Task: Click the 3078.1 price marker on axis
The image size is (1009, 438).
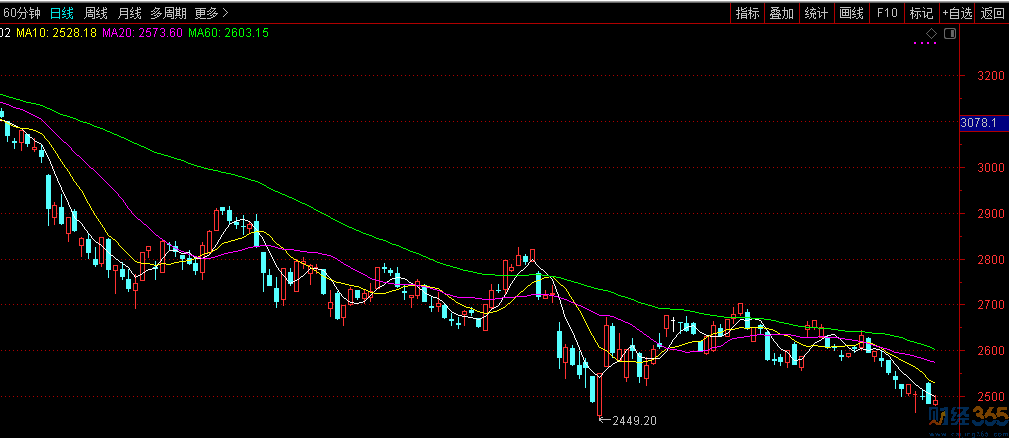Action: click(983, 122)
